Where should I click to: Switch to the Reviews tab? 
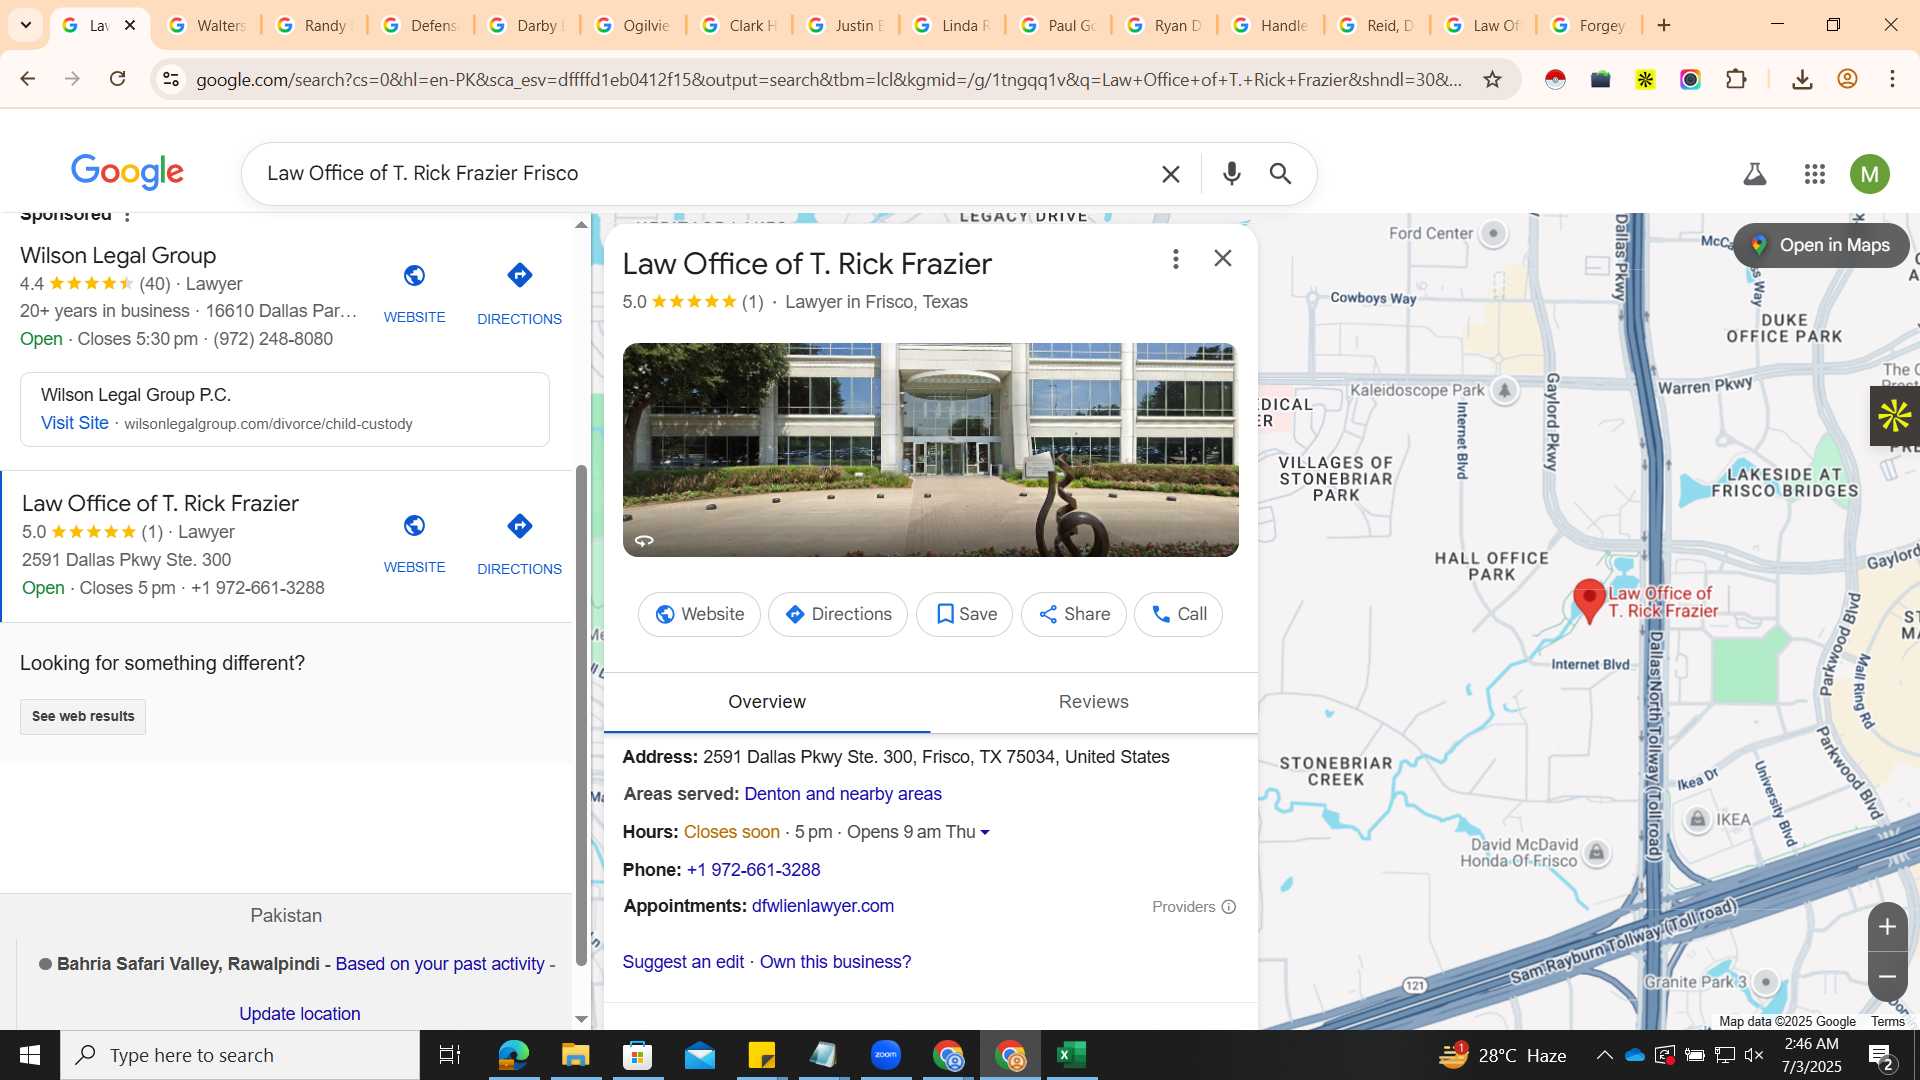[x=1093, y=702]
